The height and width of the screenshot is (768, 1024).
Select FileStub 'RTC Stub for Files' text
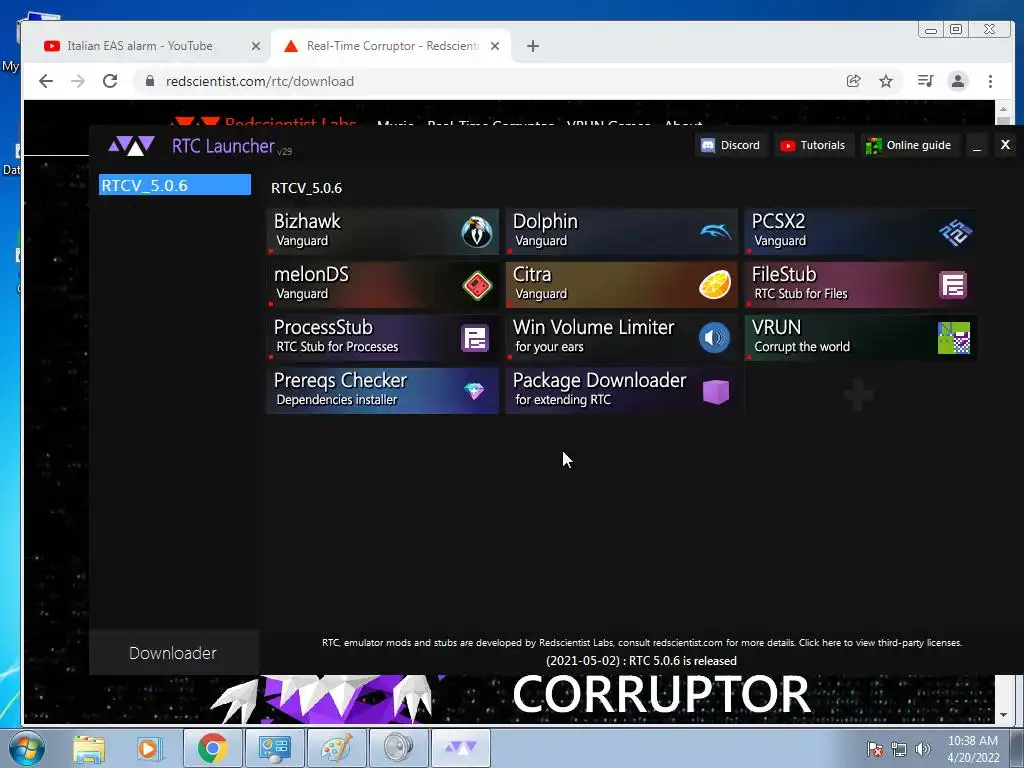pos(801,294)
